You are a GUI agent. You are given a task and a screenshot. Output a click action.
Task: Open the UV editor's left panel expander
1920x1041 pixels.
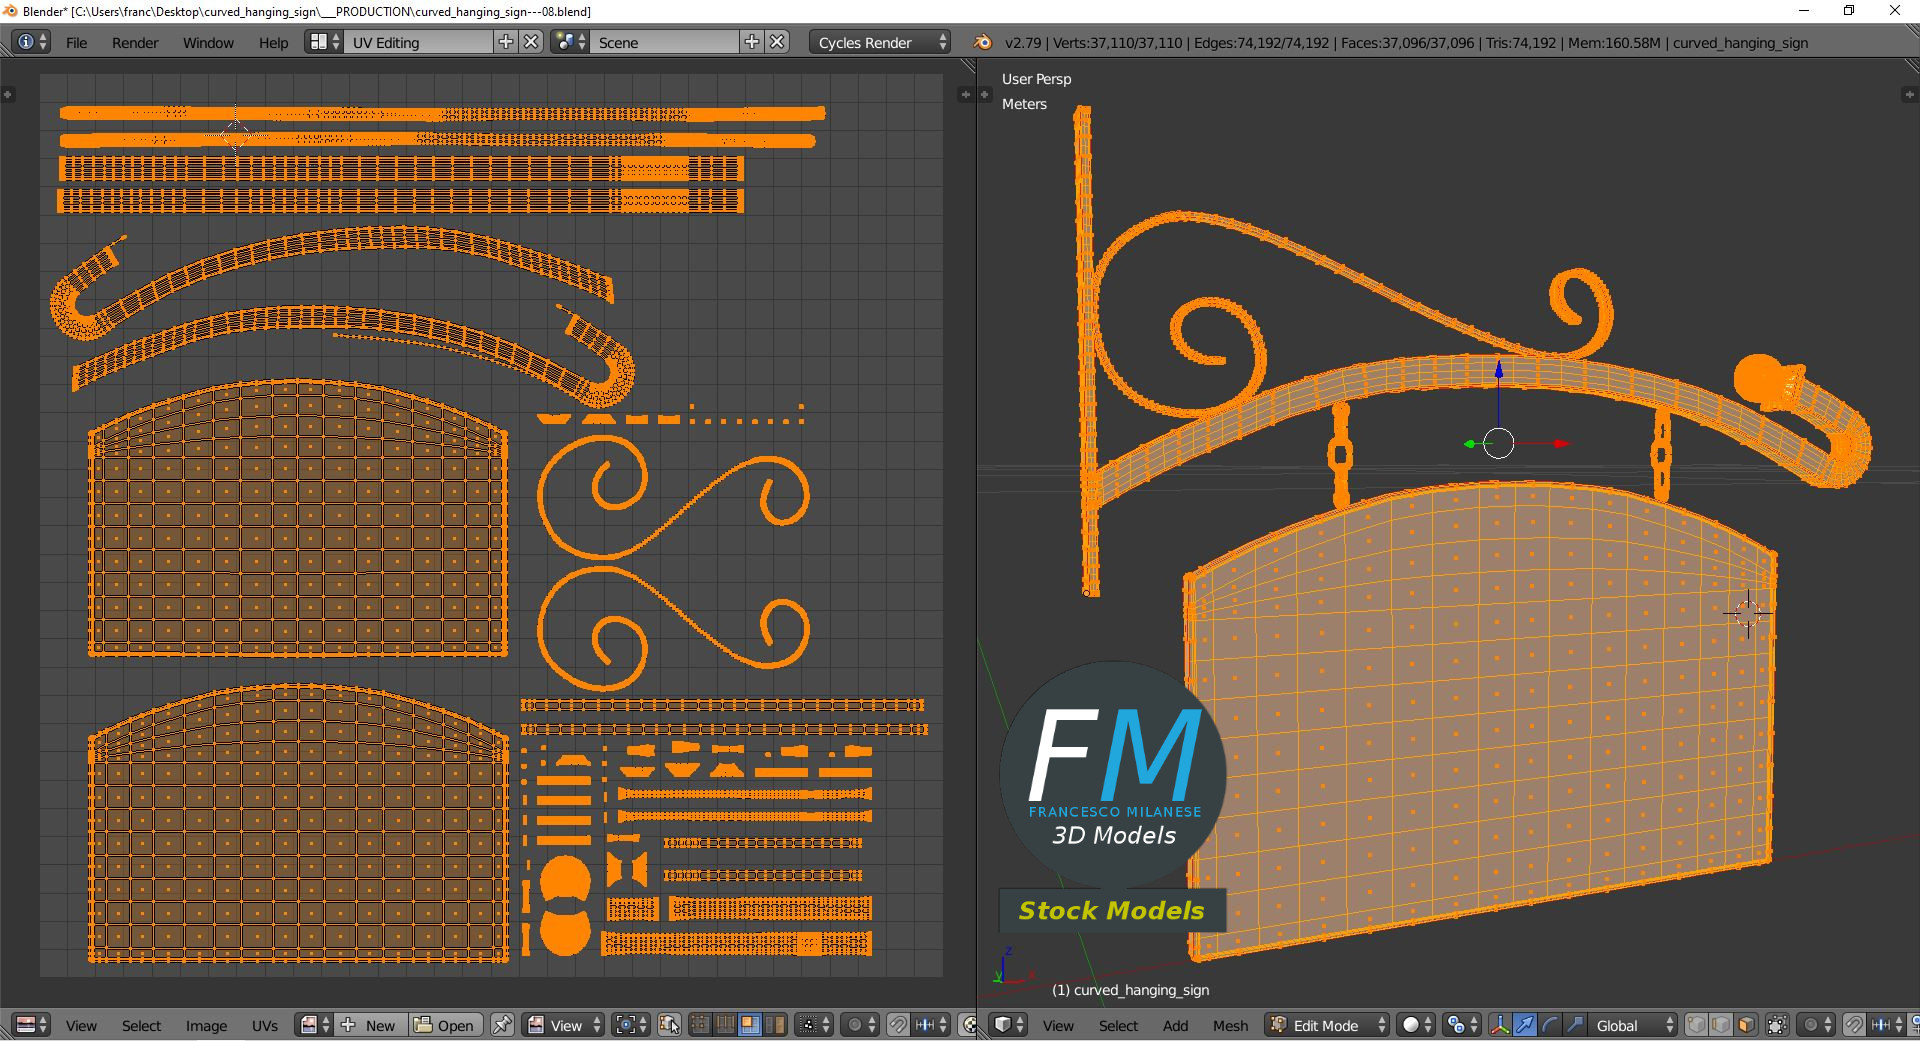pyautogui.click(x=7, y=95)
